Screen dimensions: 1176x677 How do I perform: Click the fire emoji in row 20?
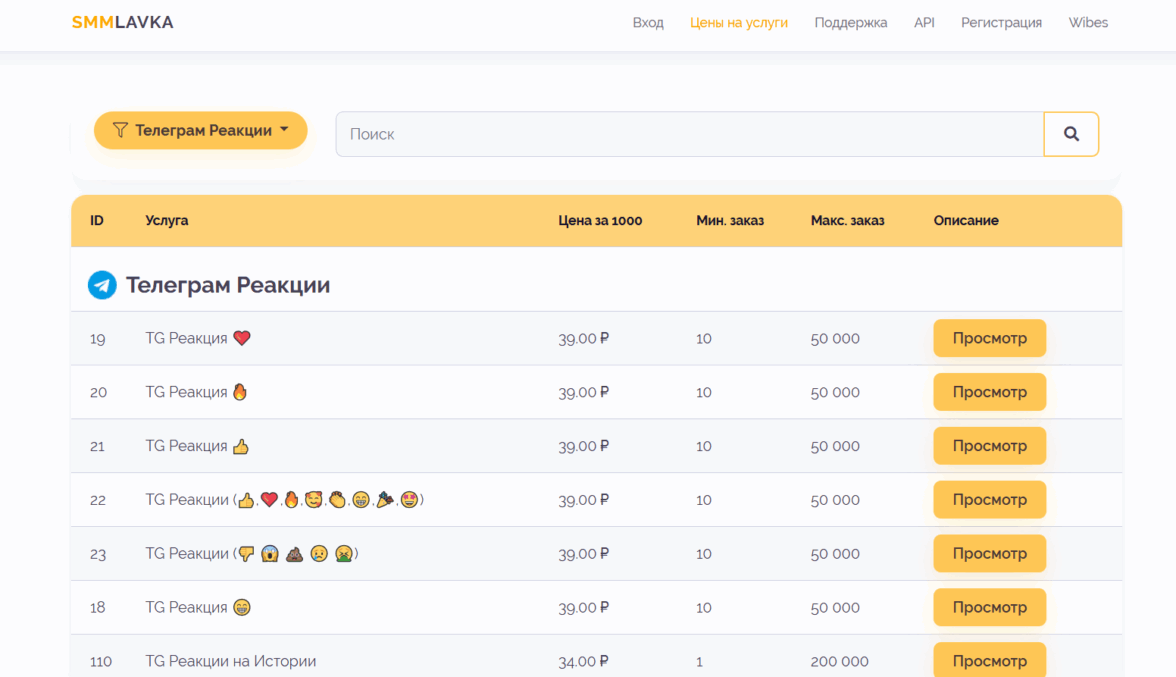tap(240, 392)
